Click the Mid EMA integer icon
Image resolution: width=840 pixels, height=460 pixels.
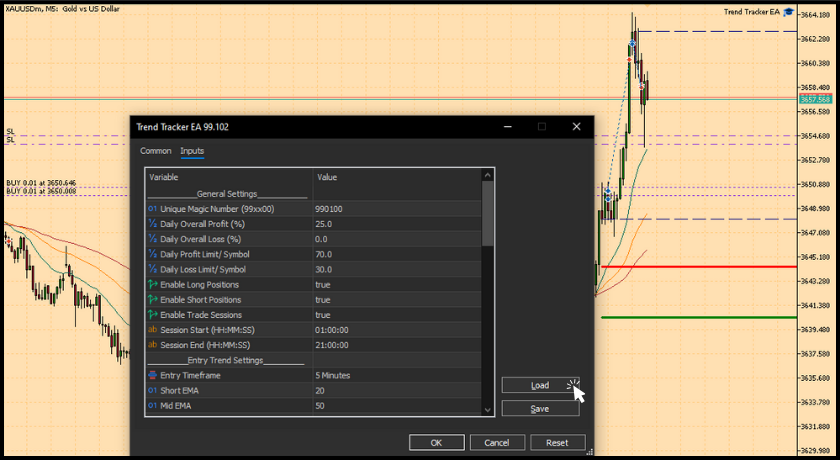pos(153,405)
